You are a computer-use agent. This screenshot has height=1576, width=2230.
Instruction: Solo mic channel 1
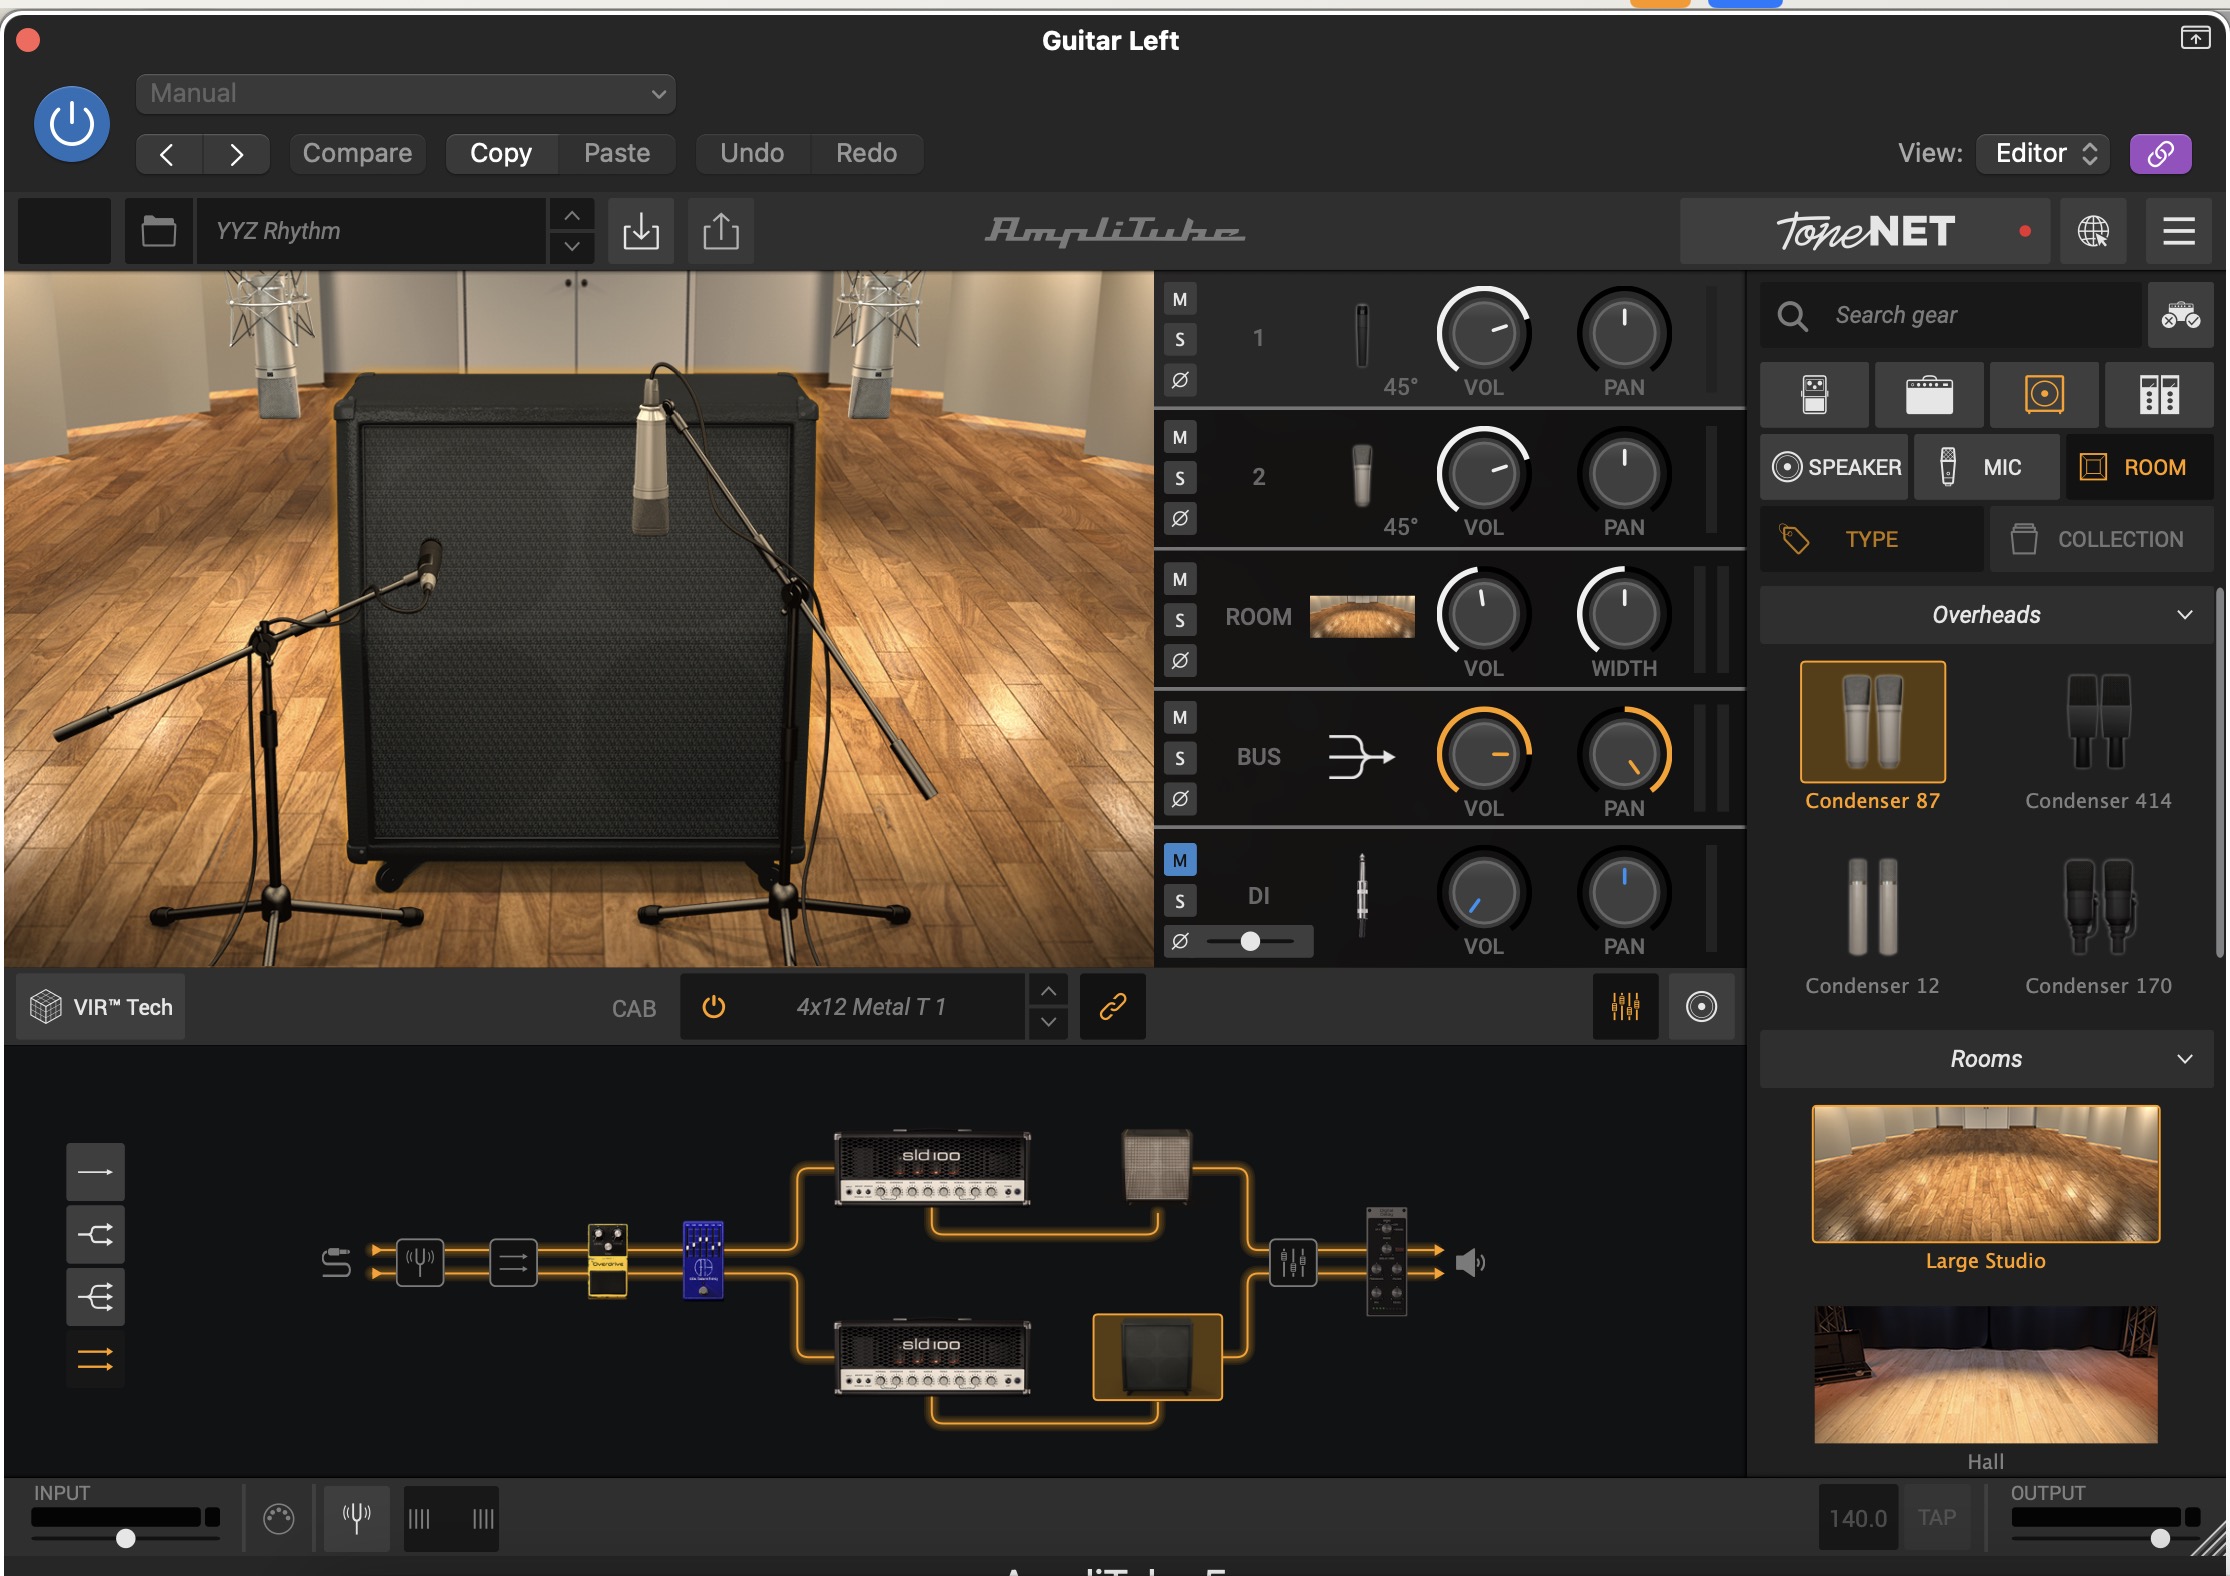point(1180,340)
